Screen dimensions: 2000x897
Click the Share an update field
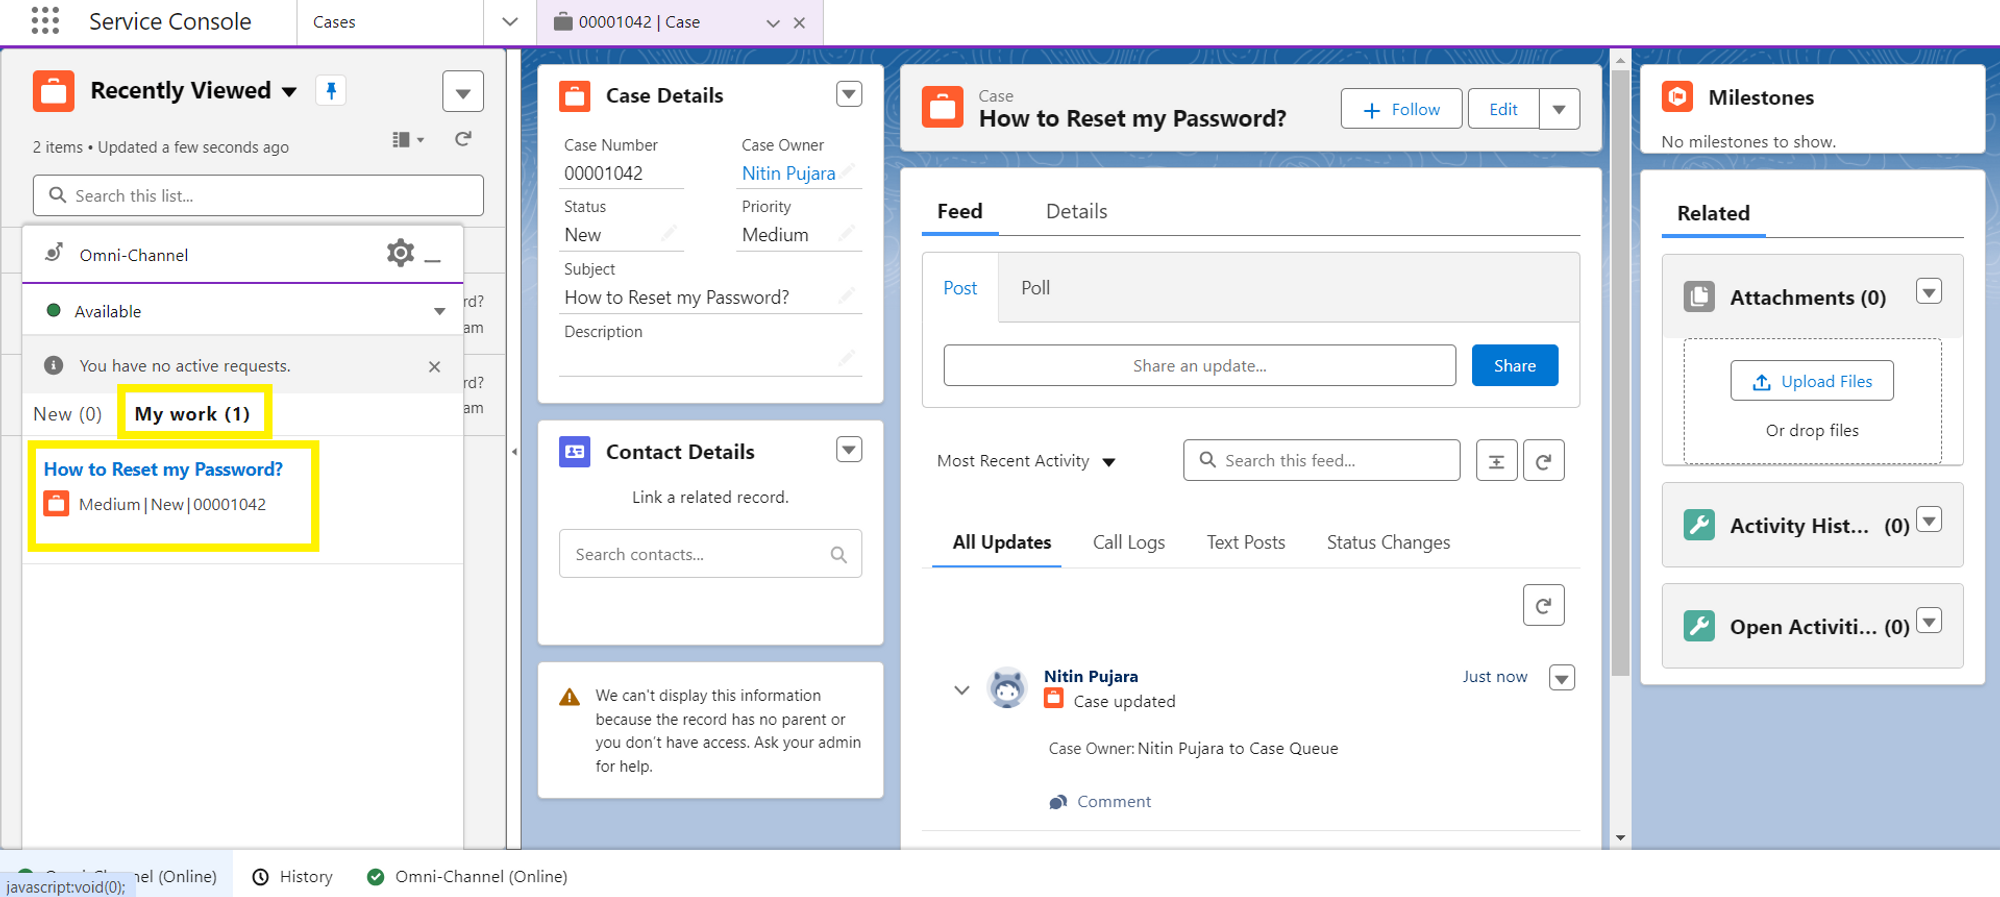point(1199,365)
